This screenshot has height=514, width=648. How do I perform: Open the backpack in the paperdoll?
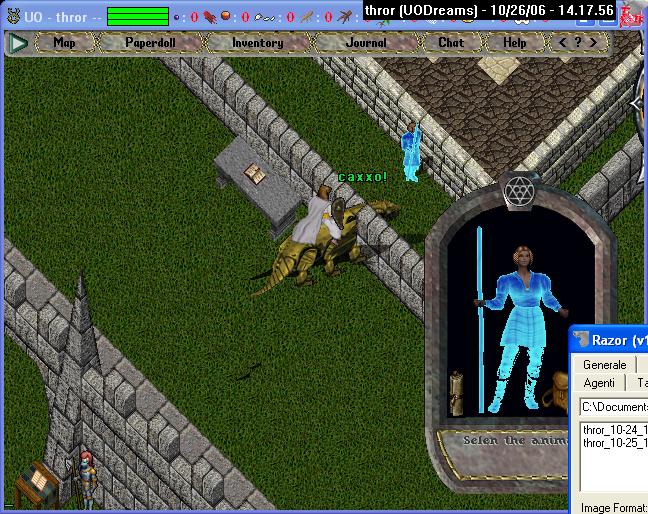pyautogui.click(x=555, y=391)
